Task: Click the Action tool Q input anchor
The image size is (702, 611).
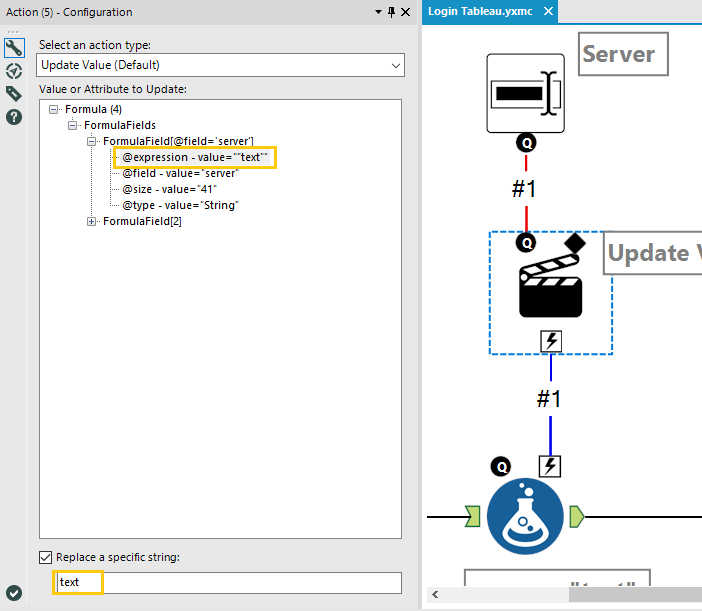Action: (x=526, y=243)
